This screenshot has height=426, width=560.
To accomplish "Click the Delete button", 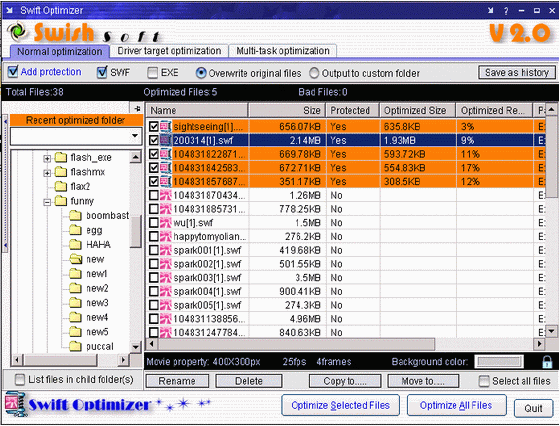I will 249,381.
